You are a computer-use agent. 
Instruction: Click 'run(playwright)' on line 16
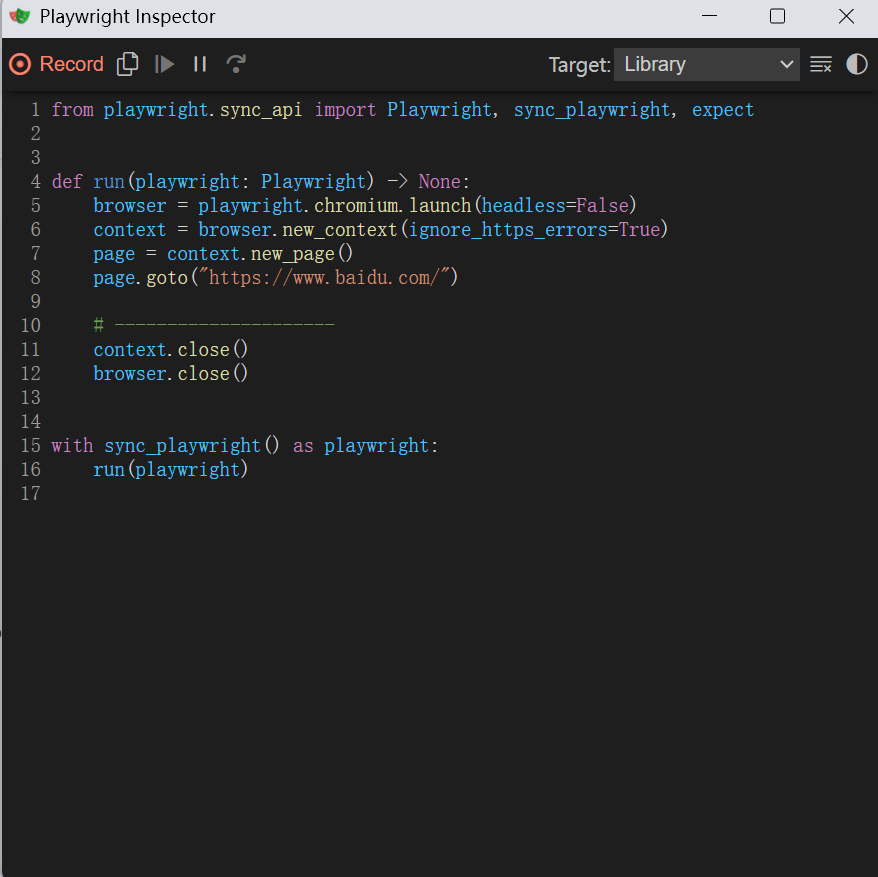pyautogui.click(x=170, y=469)
